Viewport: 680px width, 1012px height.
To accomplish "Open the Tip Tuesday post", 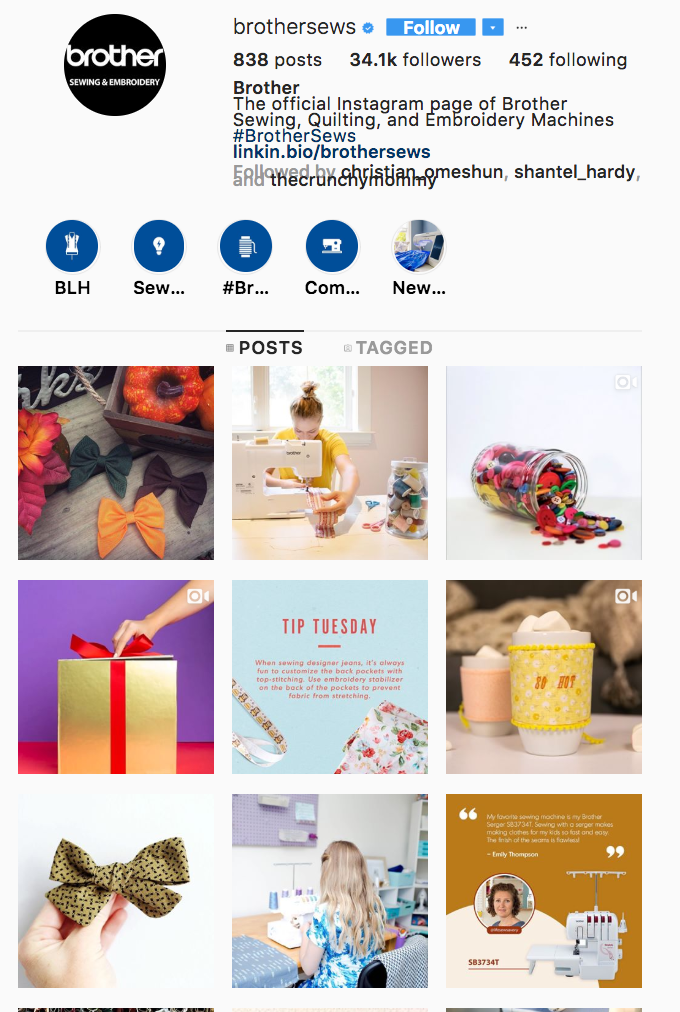I will [330, 677].
